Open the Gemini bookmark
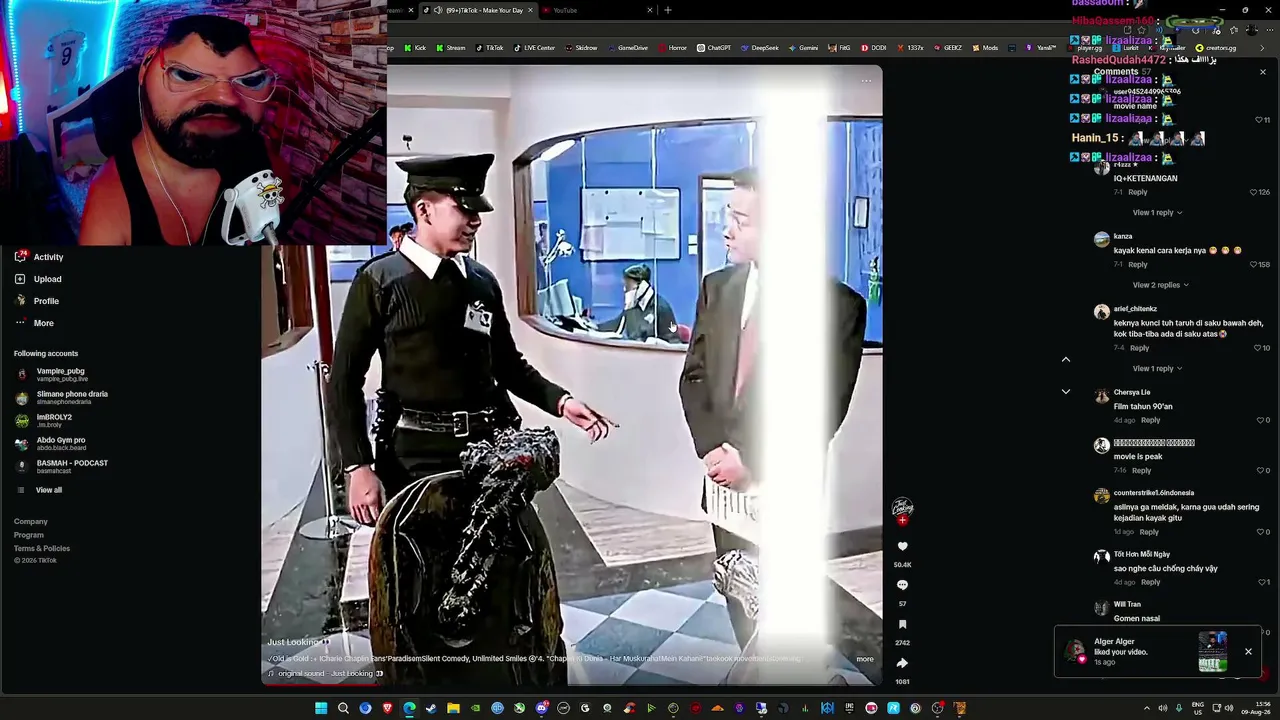The width and height of the screenshot is (1280, 720). click(803, 48)
